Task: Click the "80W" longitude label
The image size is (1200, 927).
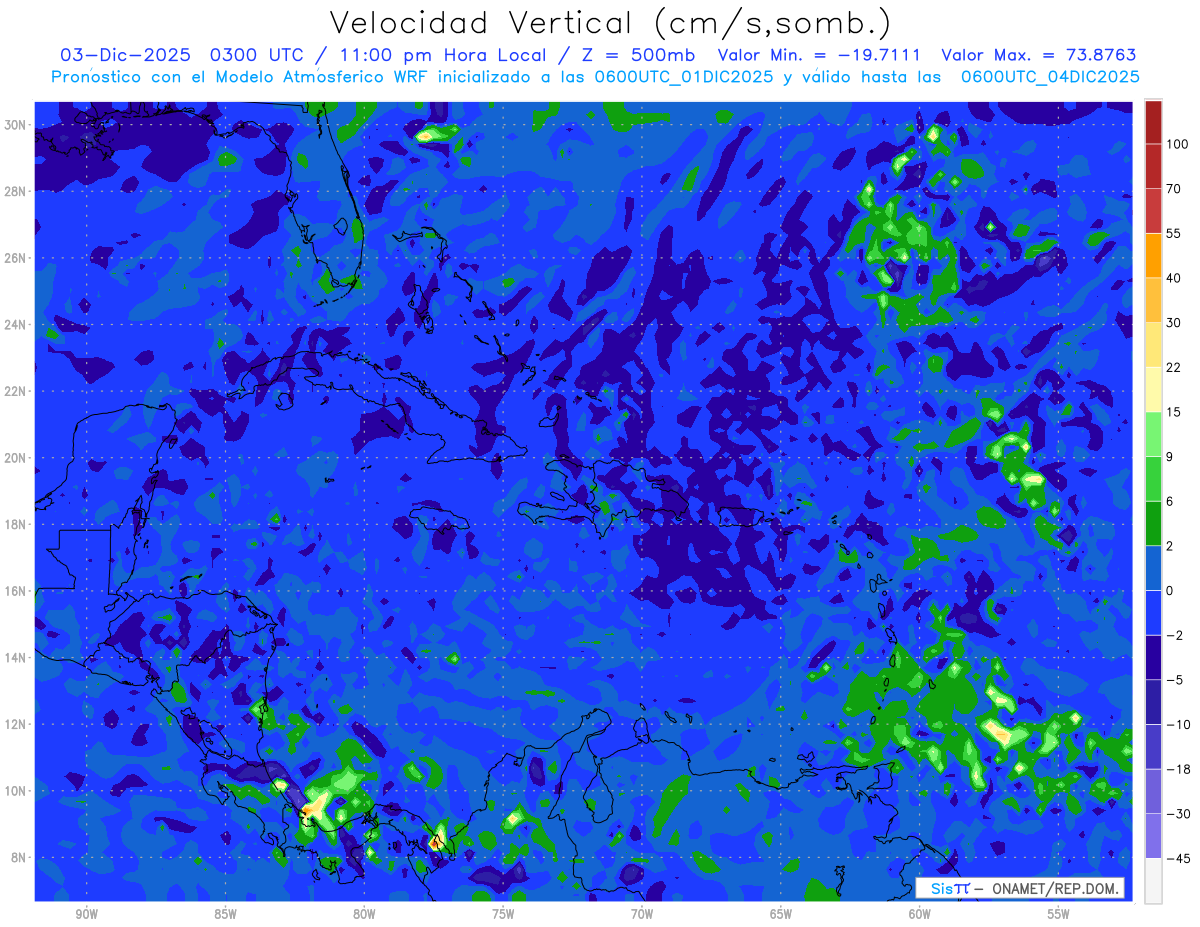Action: point(365,915)
